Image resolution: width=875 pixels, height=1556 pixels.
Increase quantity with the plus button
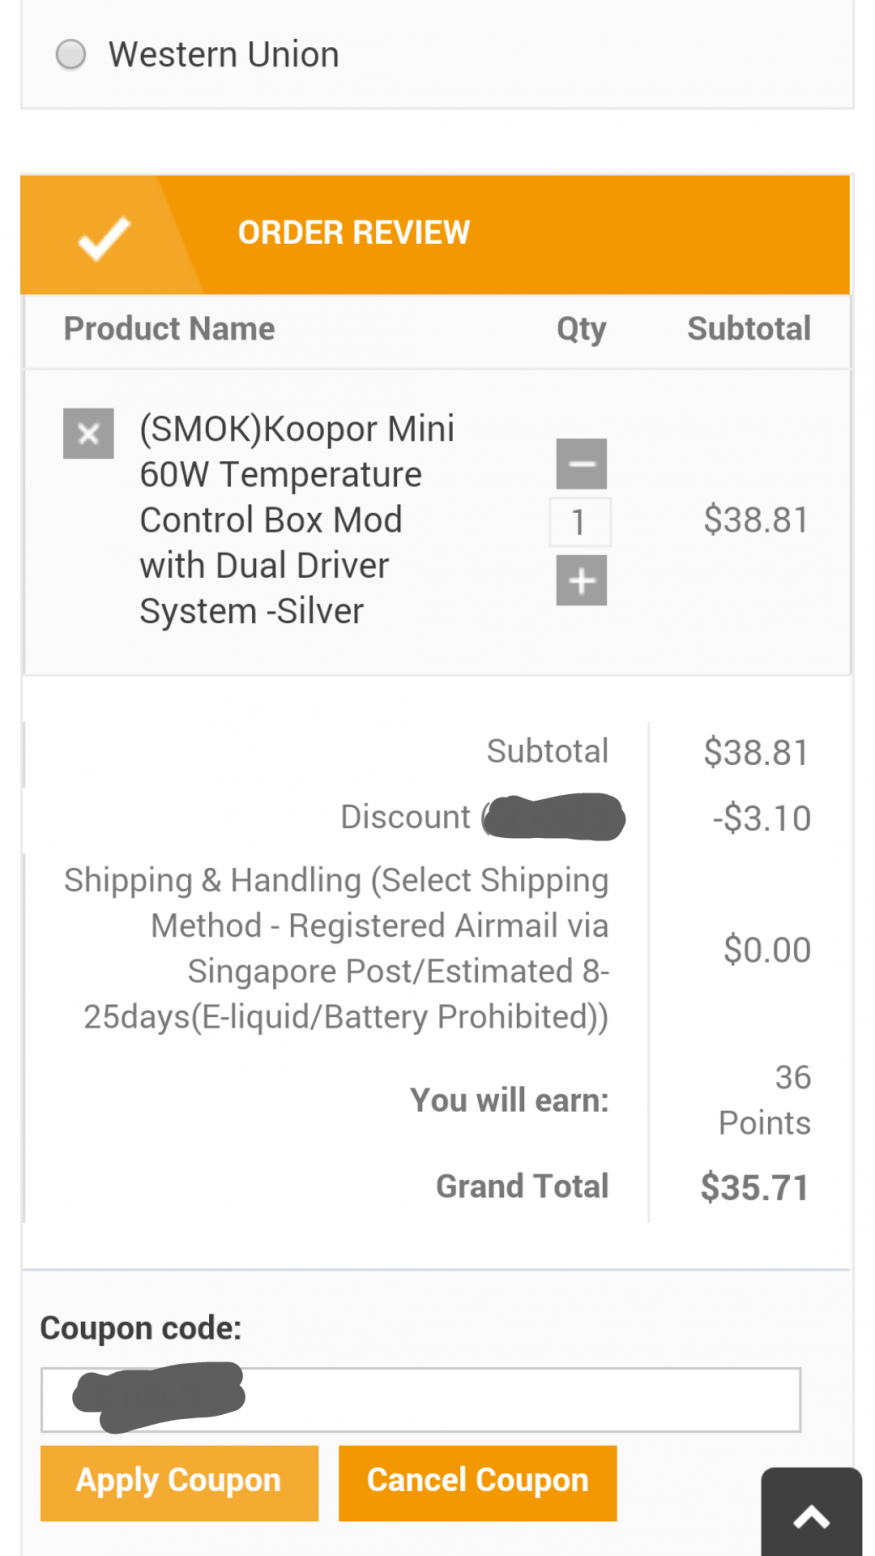[x=581, y=580]
